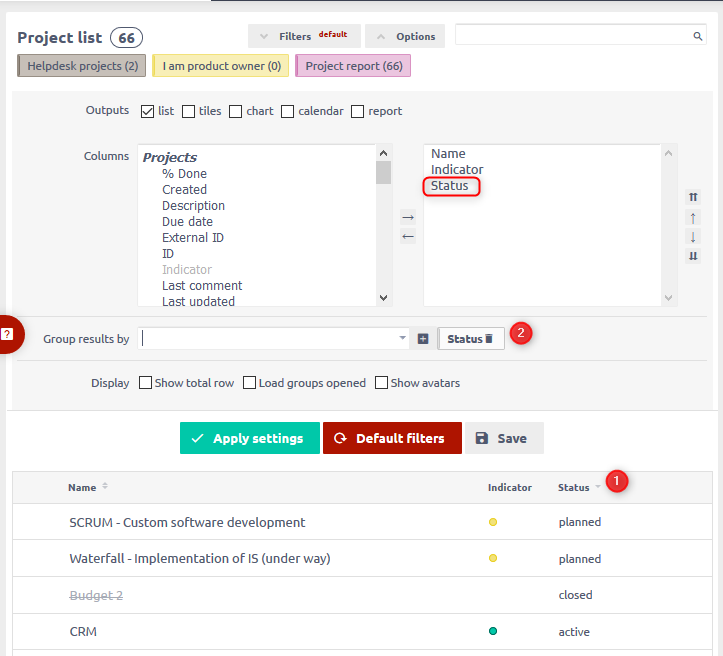Expand the Filters section
Image resolution: width=723 pixels, height=656 pixels.
coord(303,36)
